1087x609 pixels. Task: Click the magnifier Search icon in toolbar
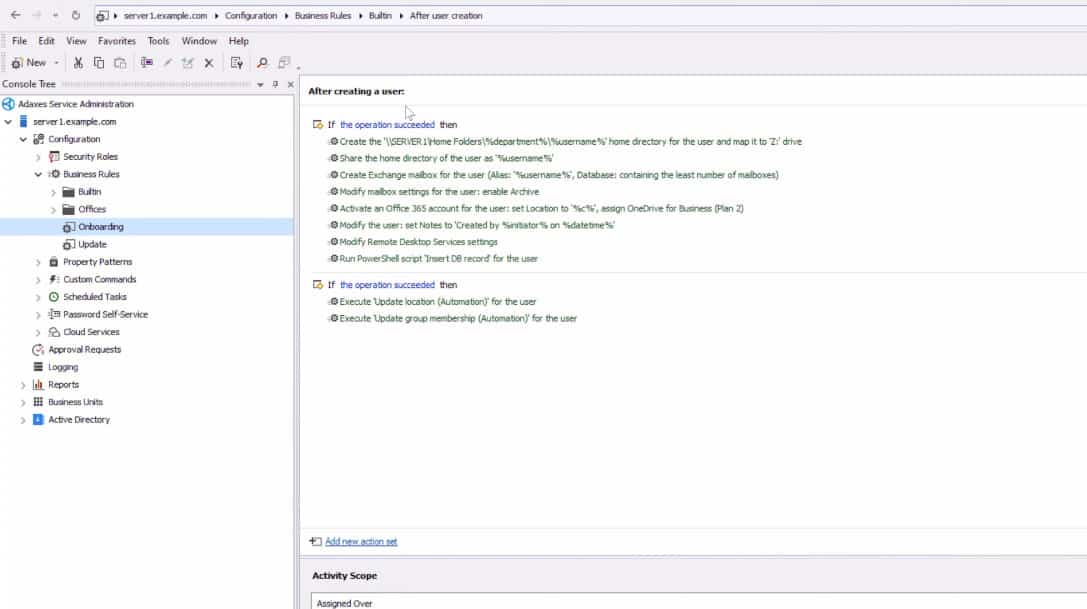click(262, 63)
